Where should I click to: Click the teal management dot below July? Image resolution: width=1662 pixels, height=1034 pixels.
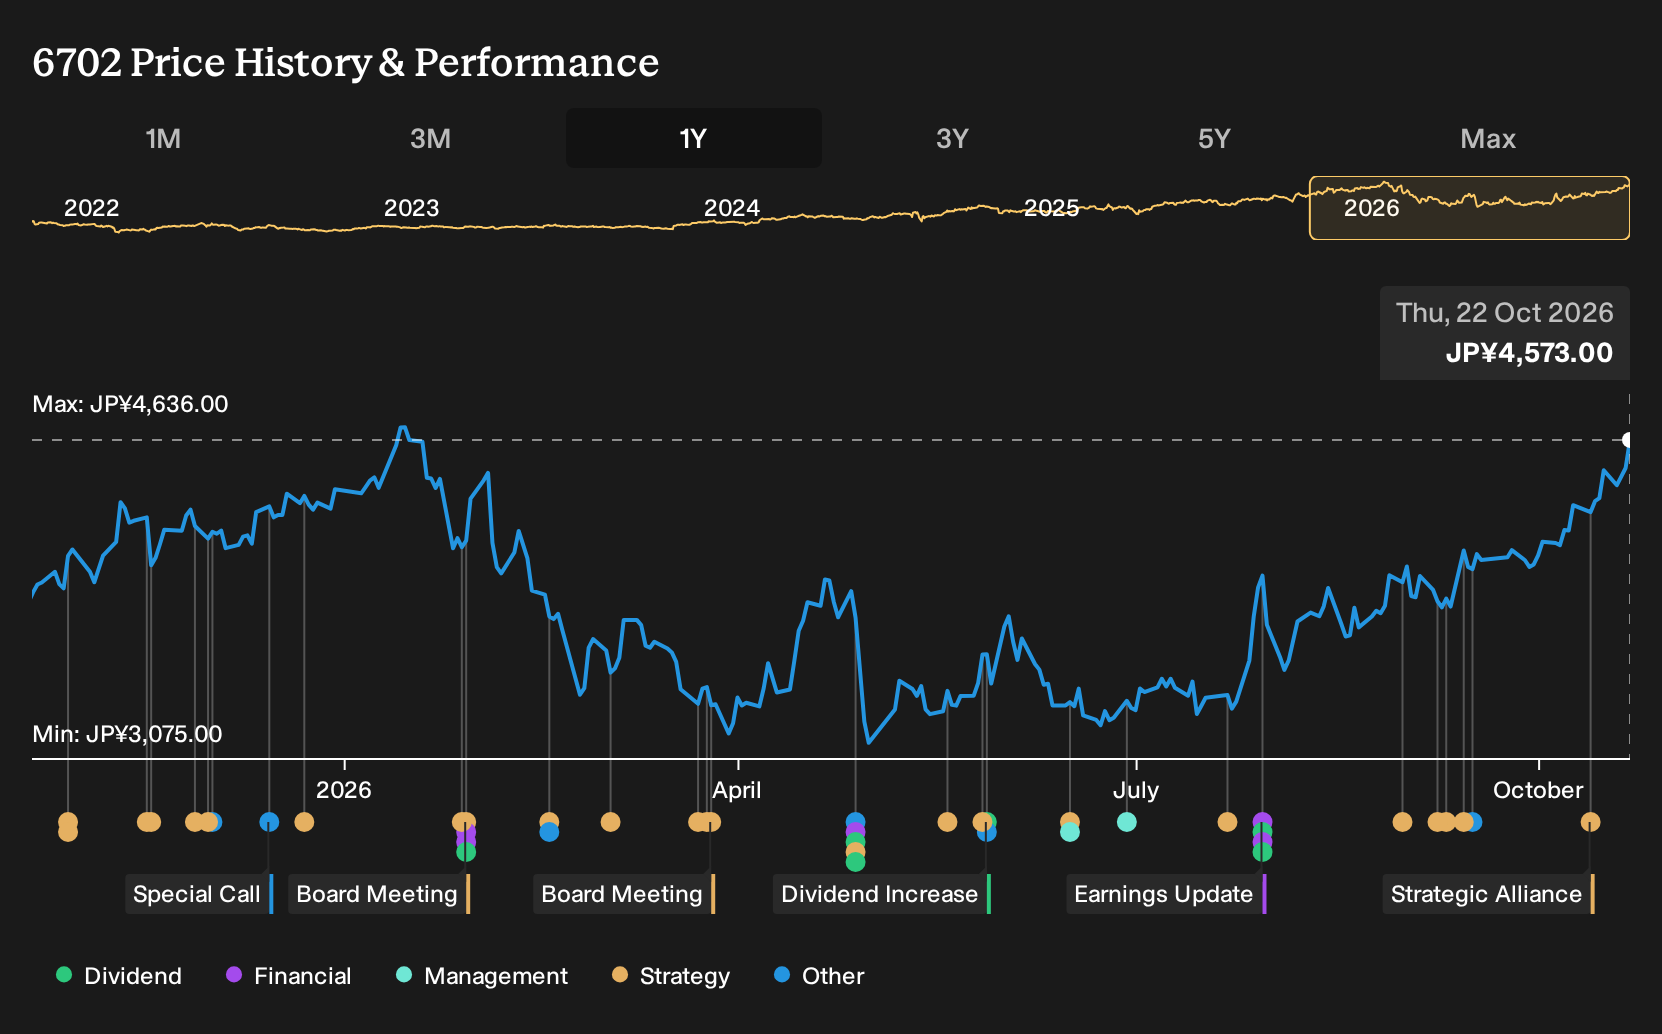point(1127,822)
